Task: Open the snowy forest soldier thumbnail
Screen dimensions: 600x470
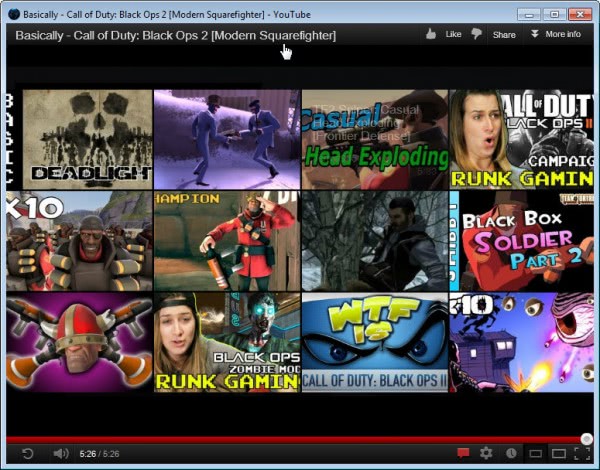Action: click(x=375, y=241)
